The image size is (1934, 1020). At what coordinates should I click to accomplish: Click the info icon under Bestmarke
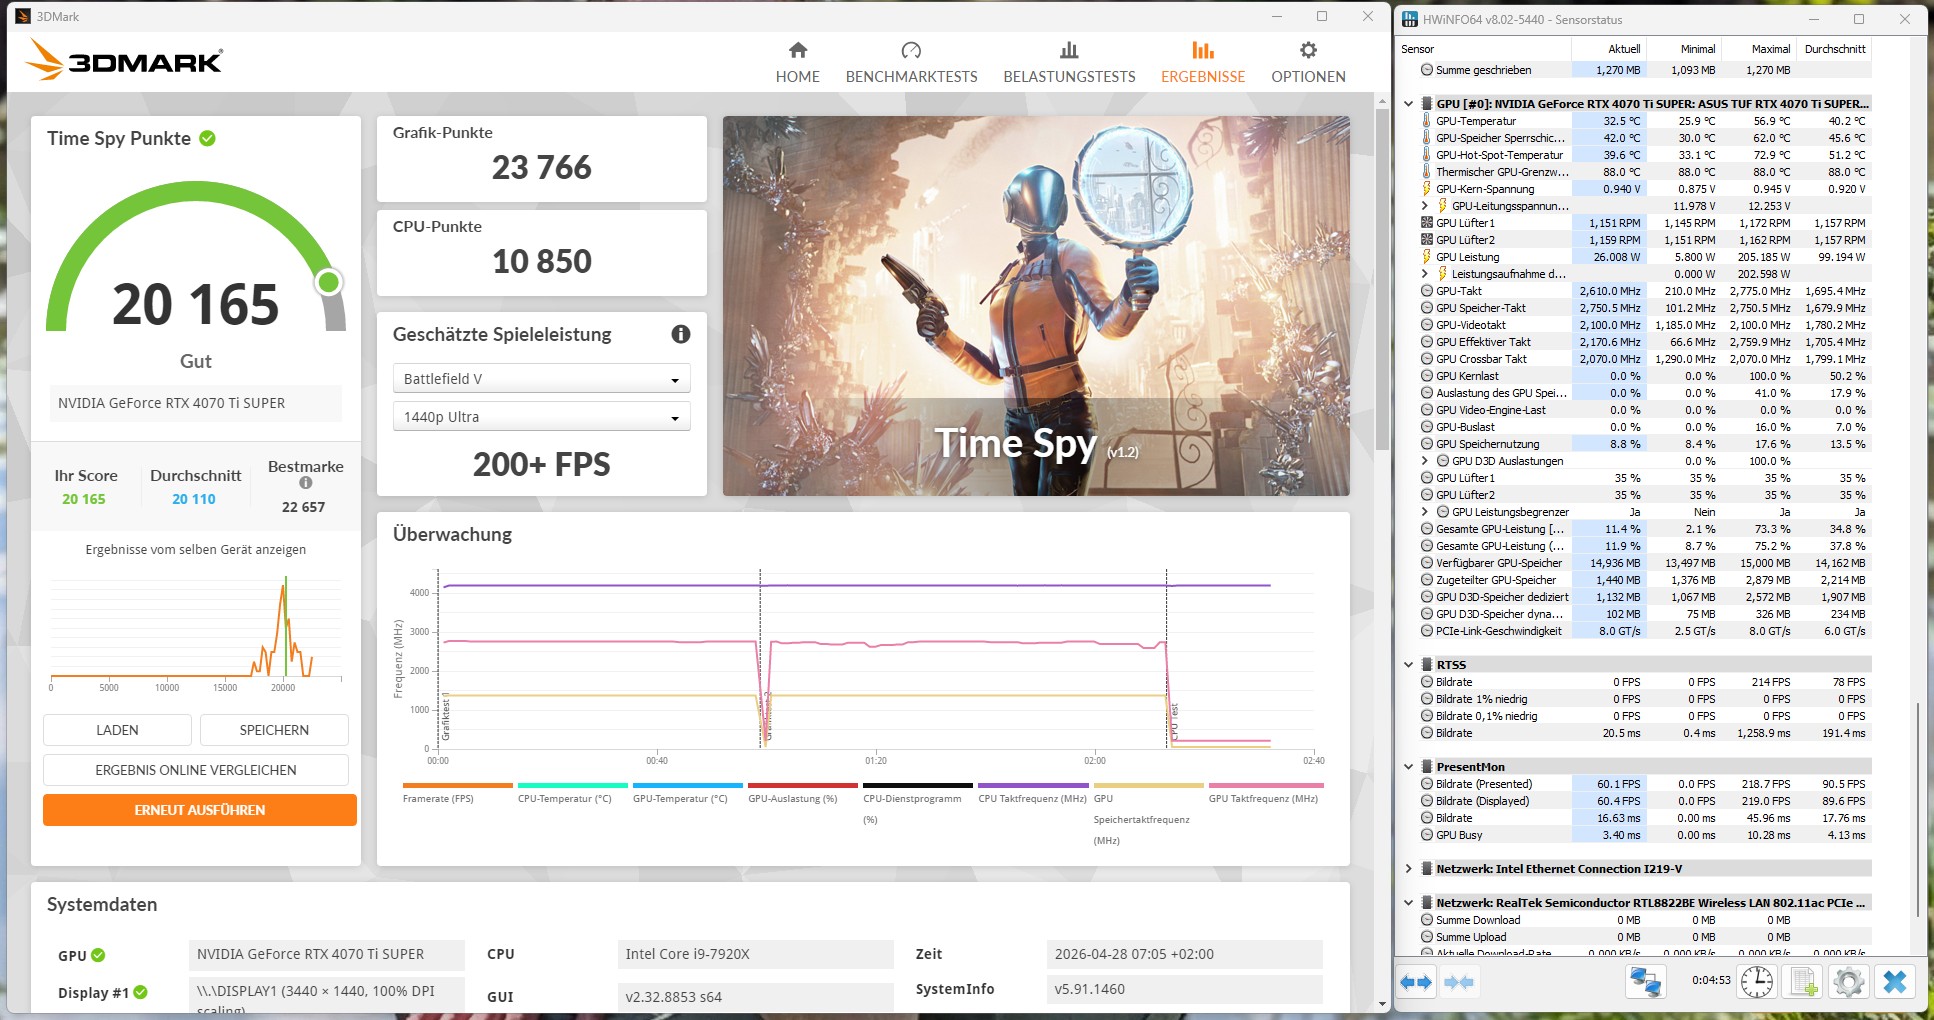304,482
